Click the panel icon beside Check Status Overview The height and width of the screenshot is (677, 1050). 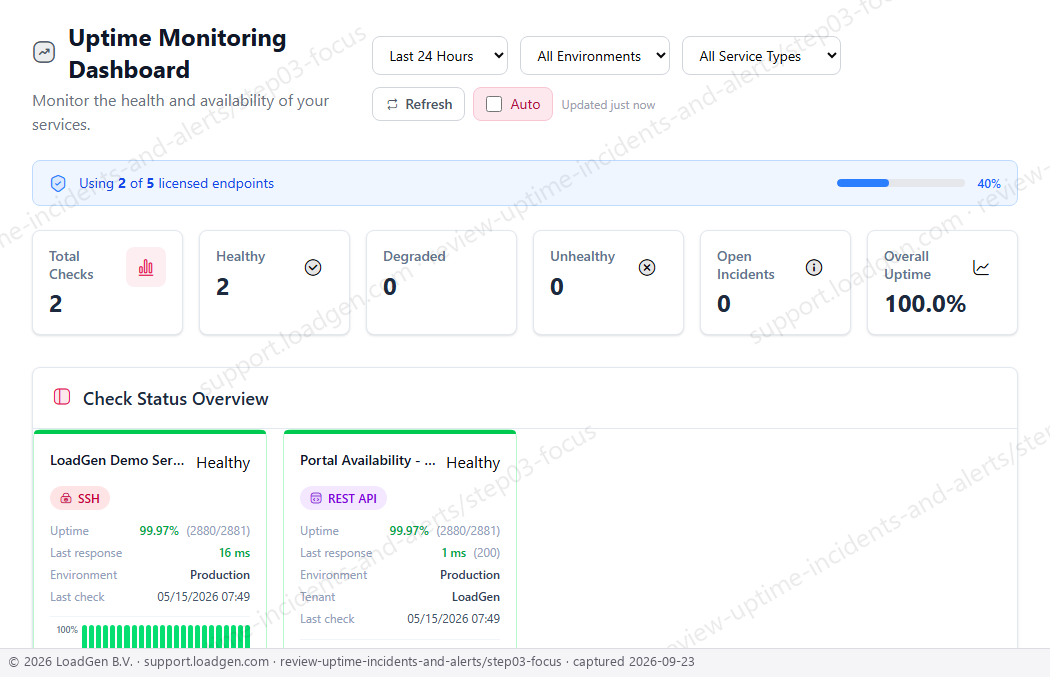coord(62,397)
